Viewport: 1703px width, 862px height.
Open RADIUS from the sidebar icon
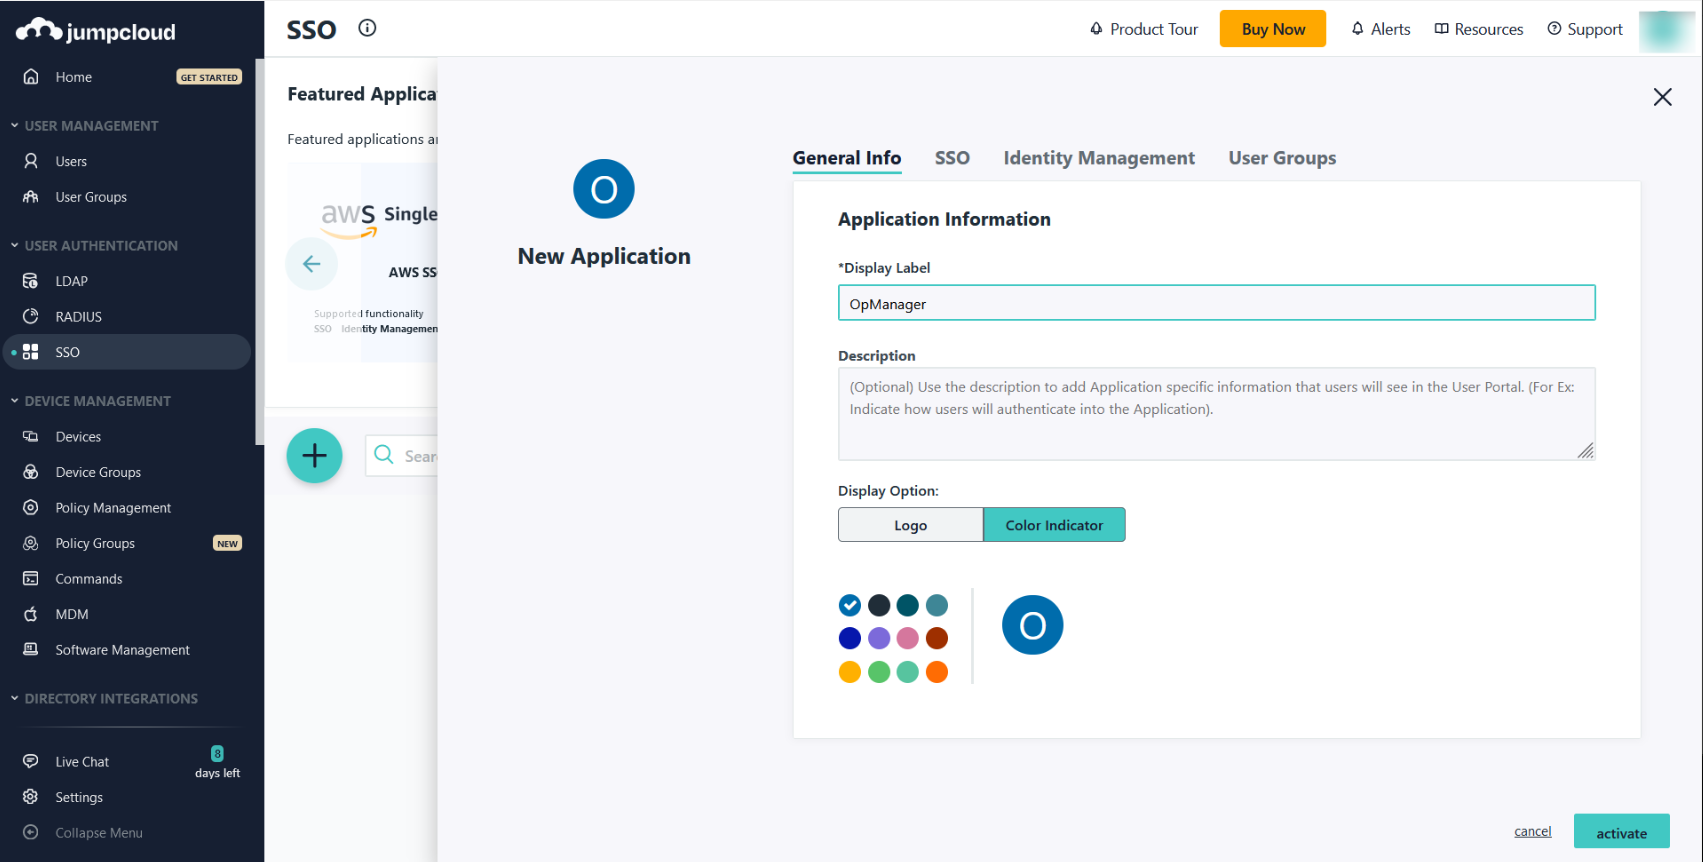31,317
